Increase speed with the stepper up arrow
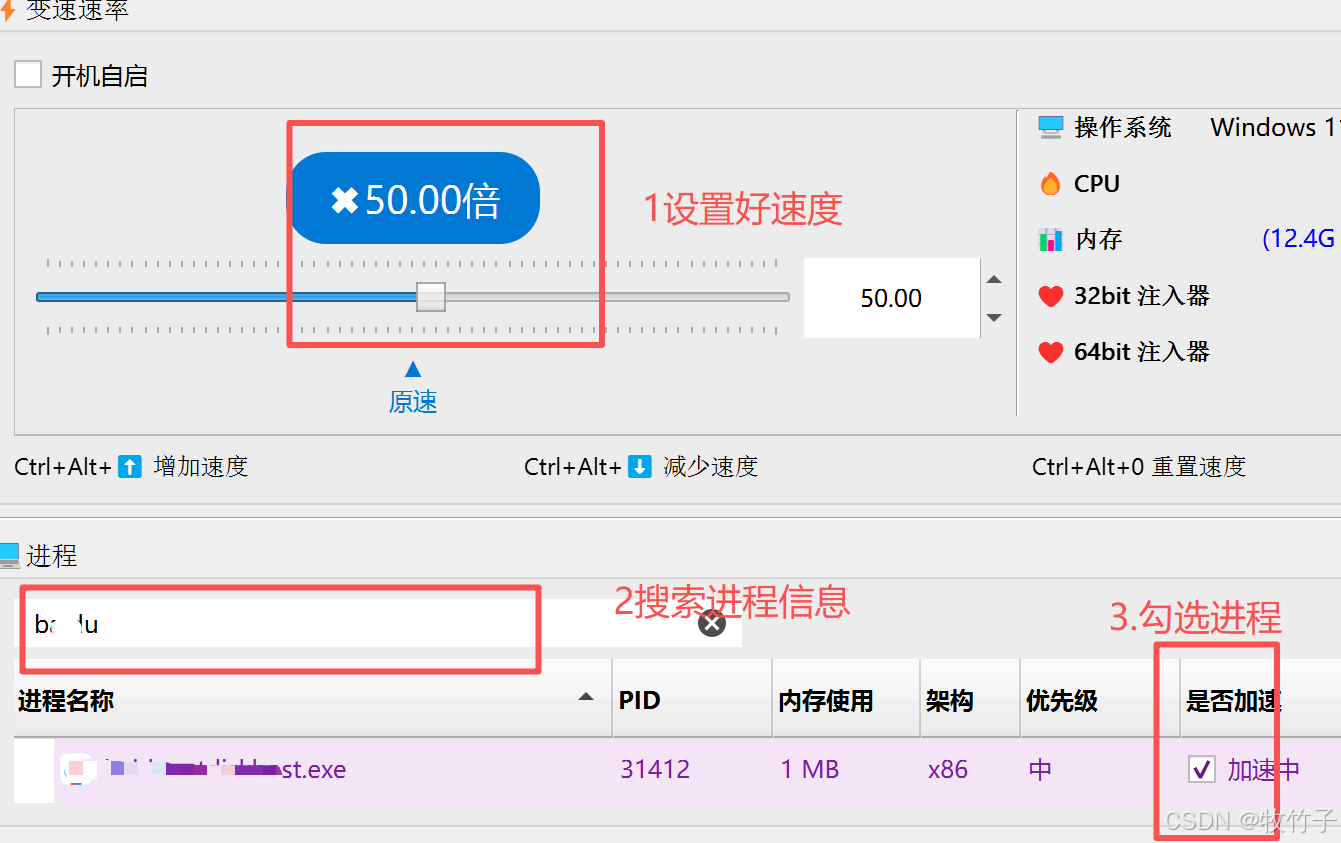 [x=994, y=279]
